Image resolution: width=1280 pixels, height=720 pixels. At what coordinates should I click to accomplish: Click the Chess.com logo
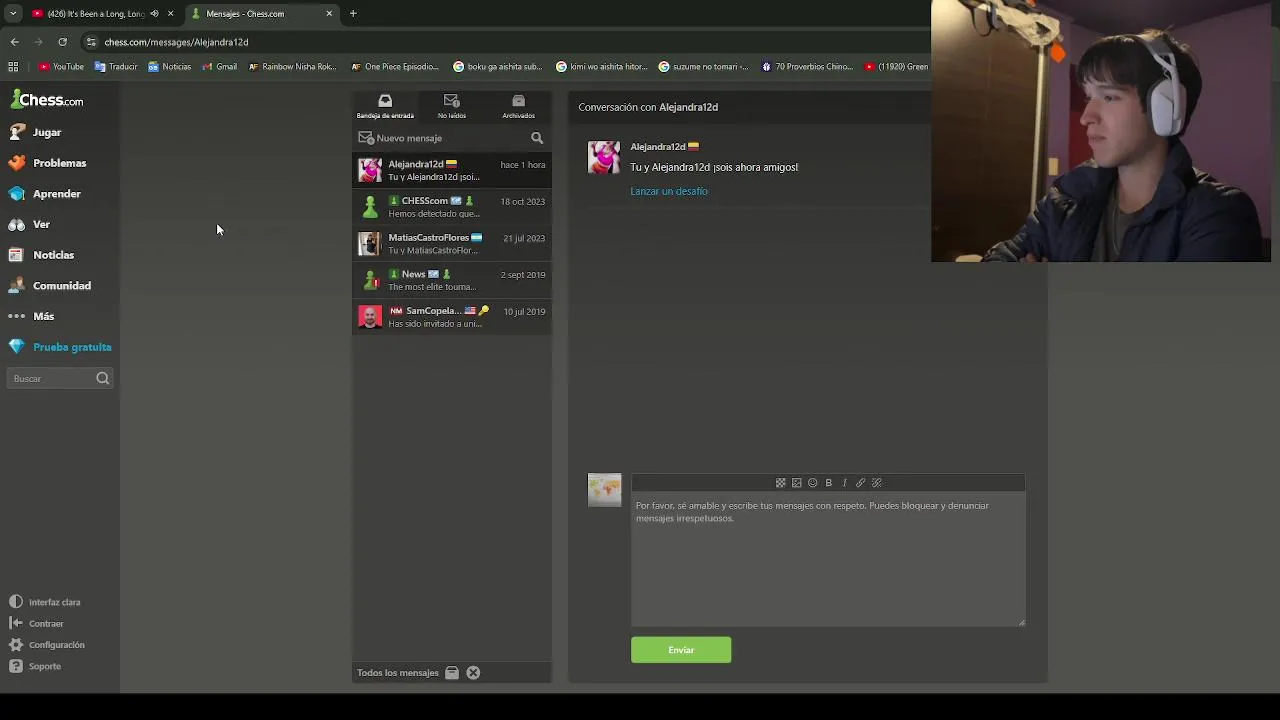[47, 100]
